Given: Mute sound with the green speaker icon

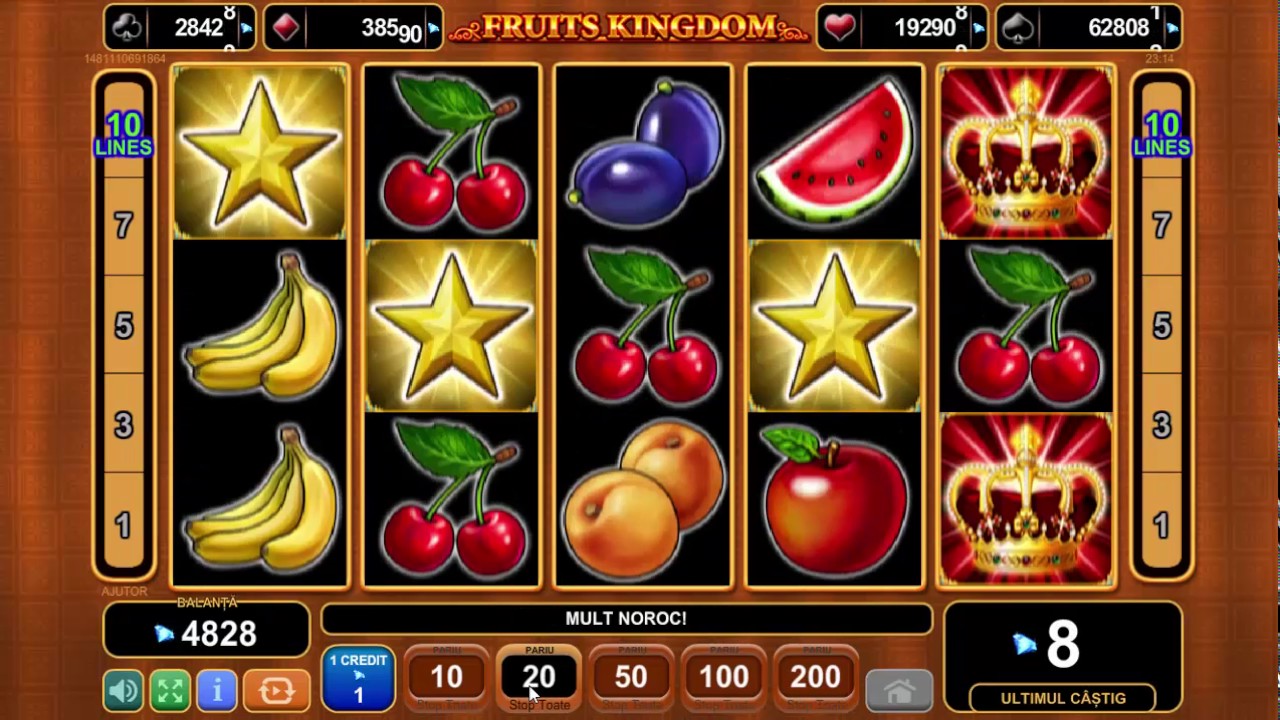Looking at the screenshot, I should point(123,690).
